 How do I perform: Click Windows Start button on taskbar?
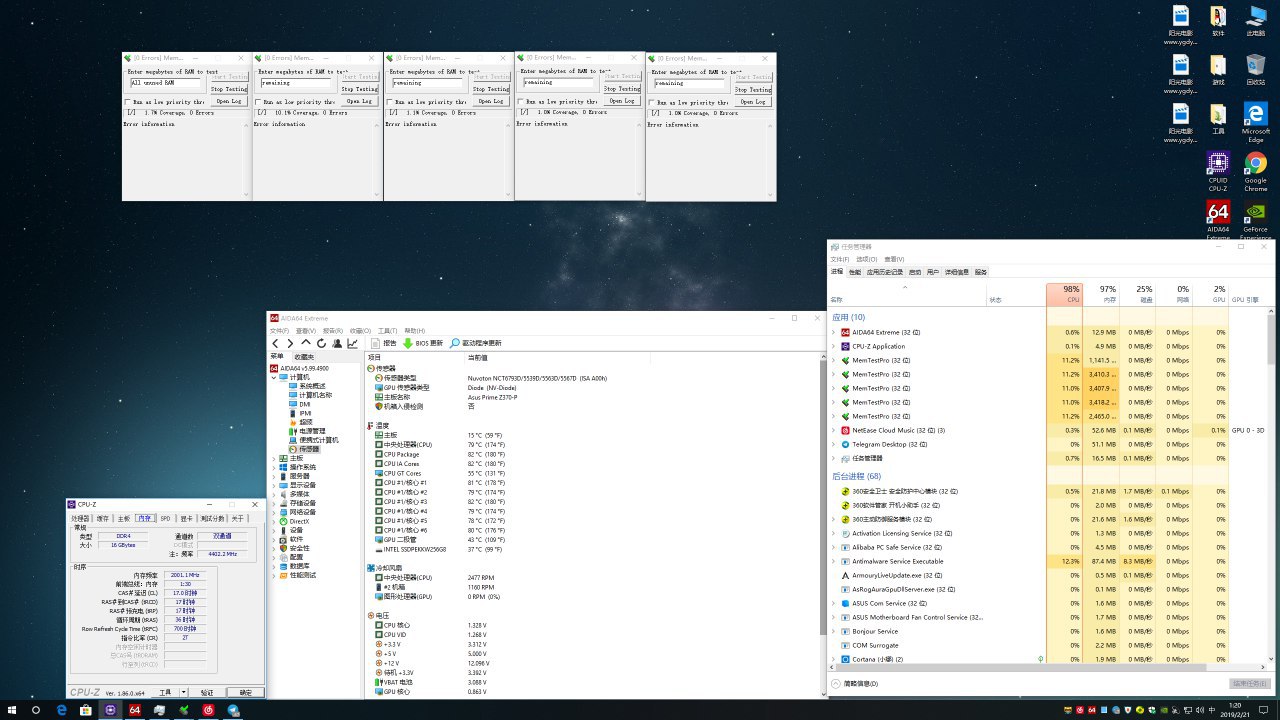11,710
